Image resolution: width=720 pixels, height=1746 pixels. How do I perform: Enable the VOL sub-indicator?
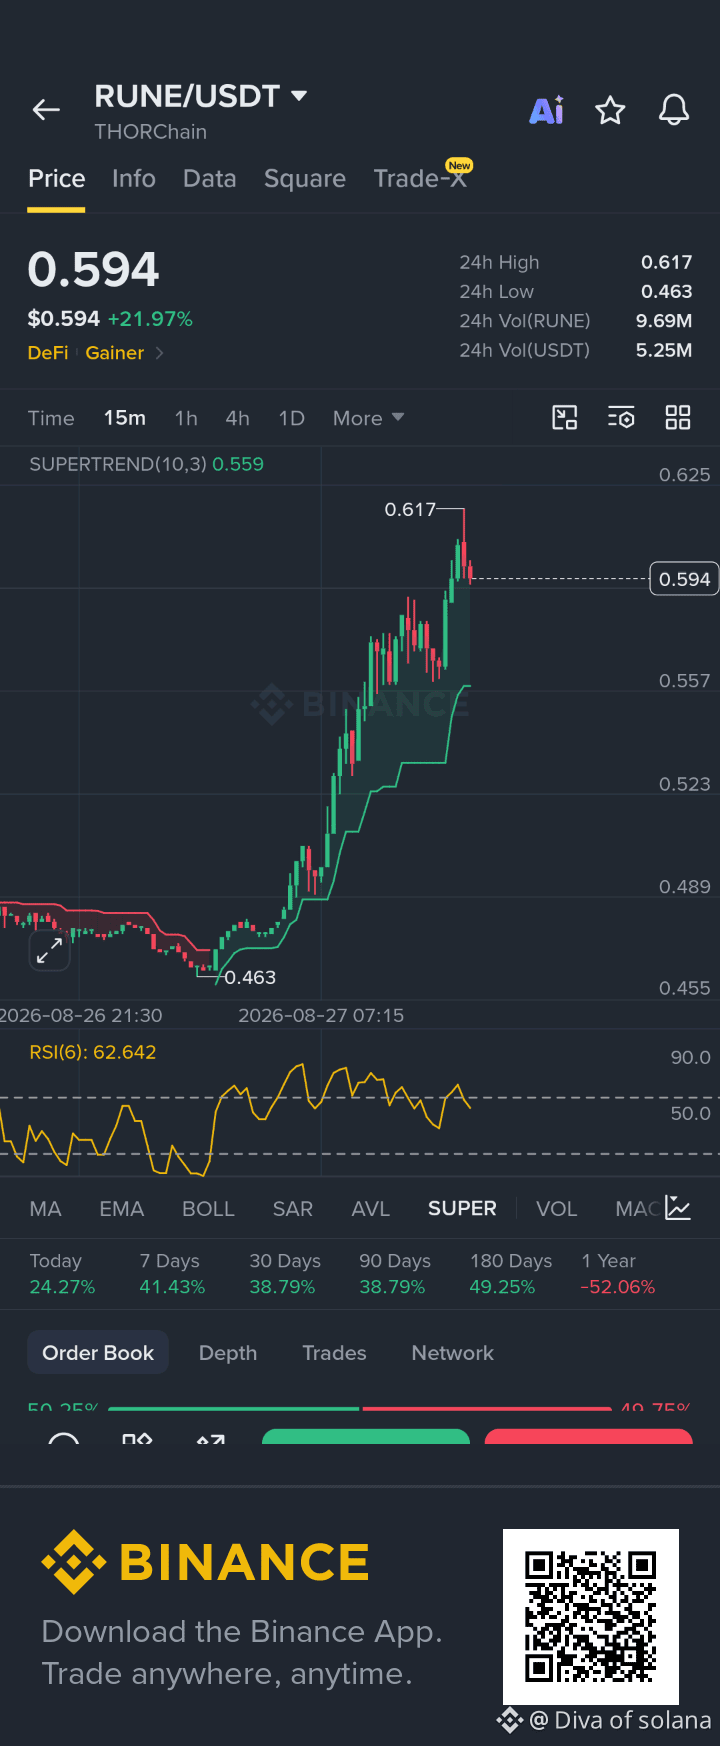click(x=556, y=1209)
